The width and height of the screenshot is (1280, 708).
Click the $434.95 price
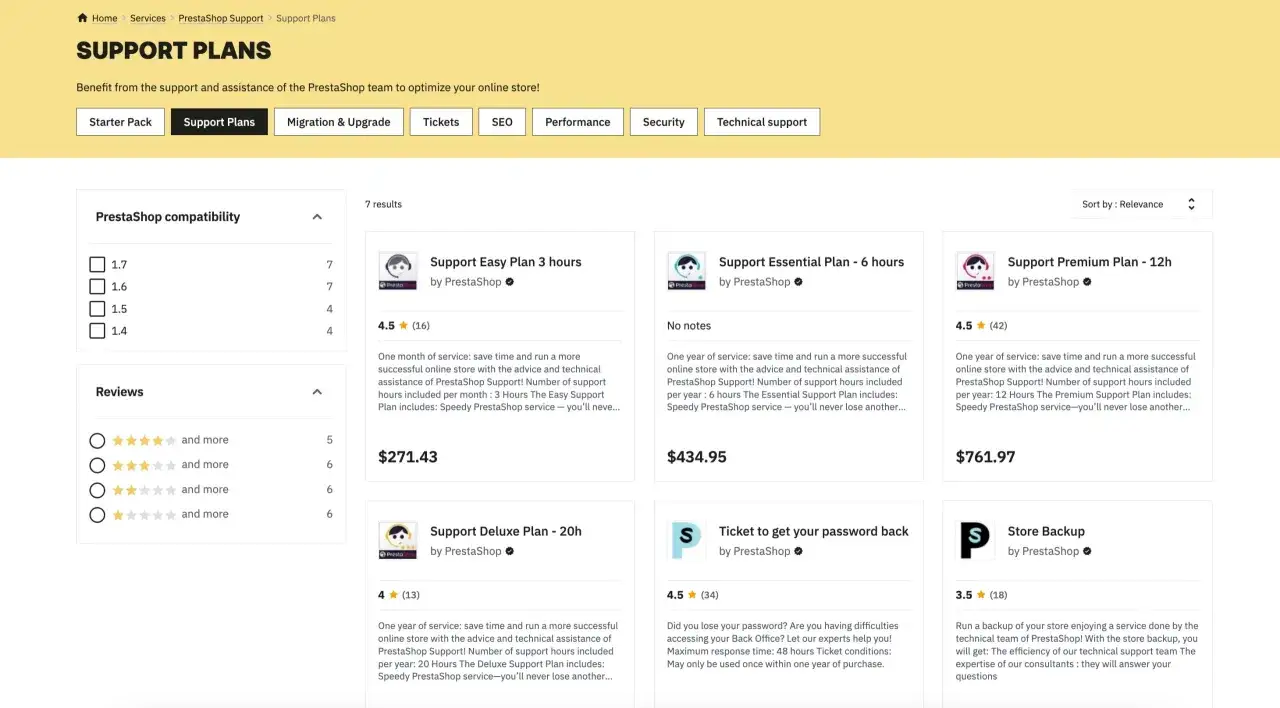697,457
